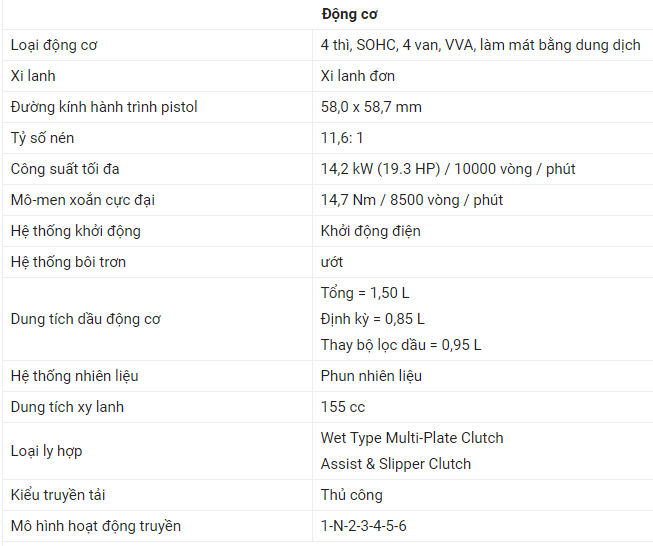Click the 'Đường kính hành trình pistol' label
The height and width of the screenshot is (546, 653).
[x=104, y=107]
